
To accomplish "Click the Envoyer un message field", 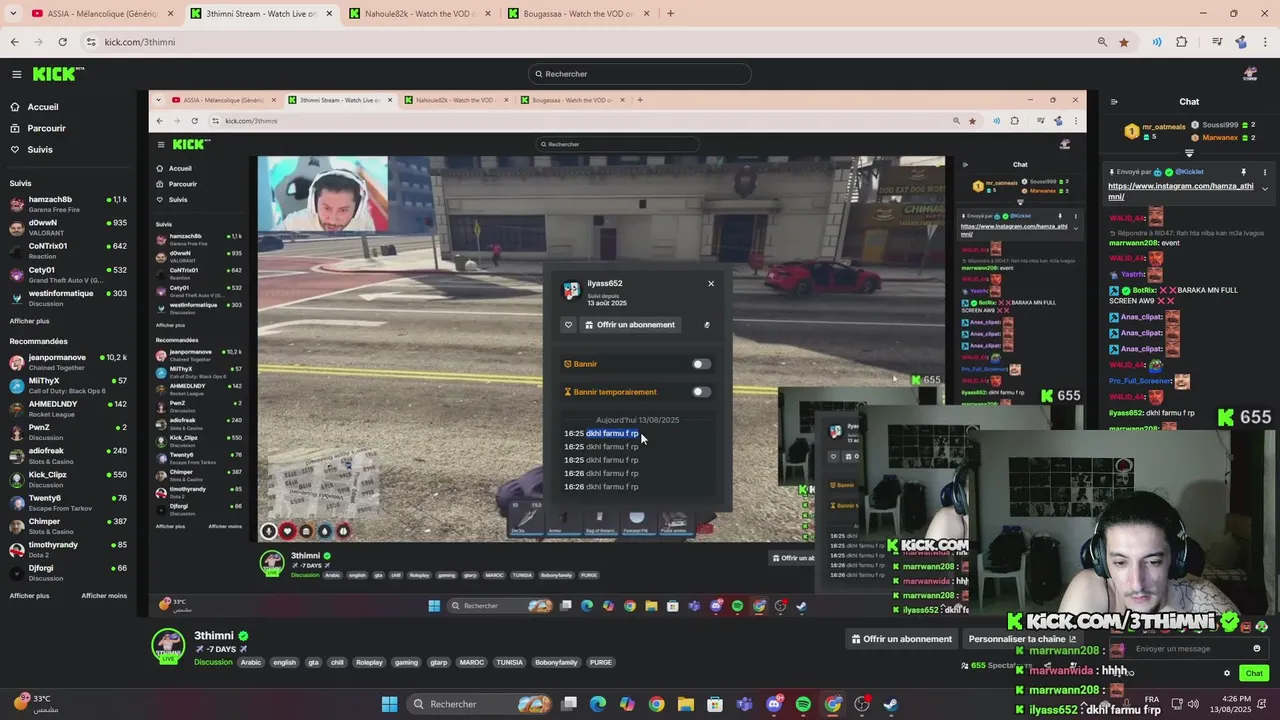I will (1190, 648).
